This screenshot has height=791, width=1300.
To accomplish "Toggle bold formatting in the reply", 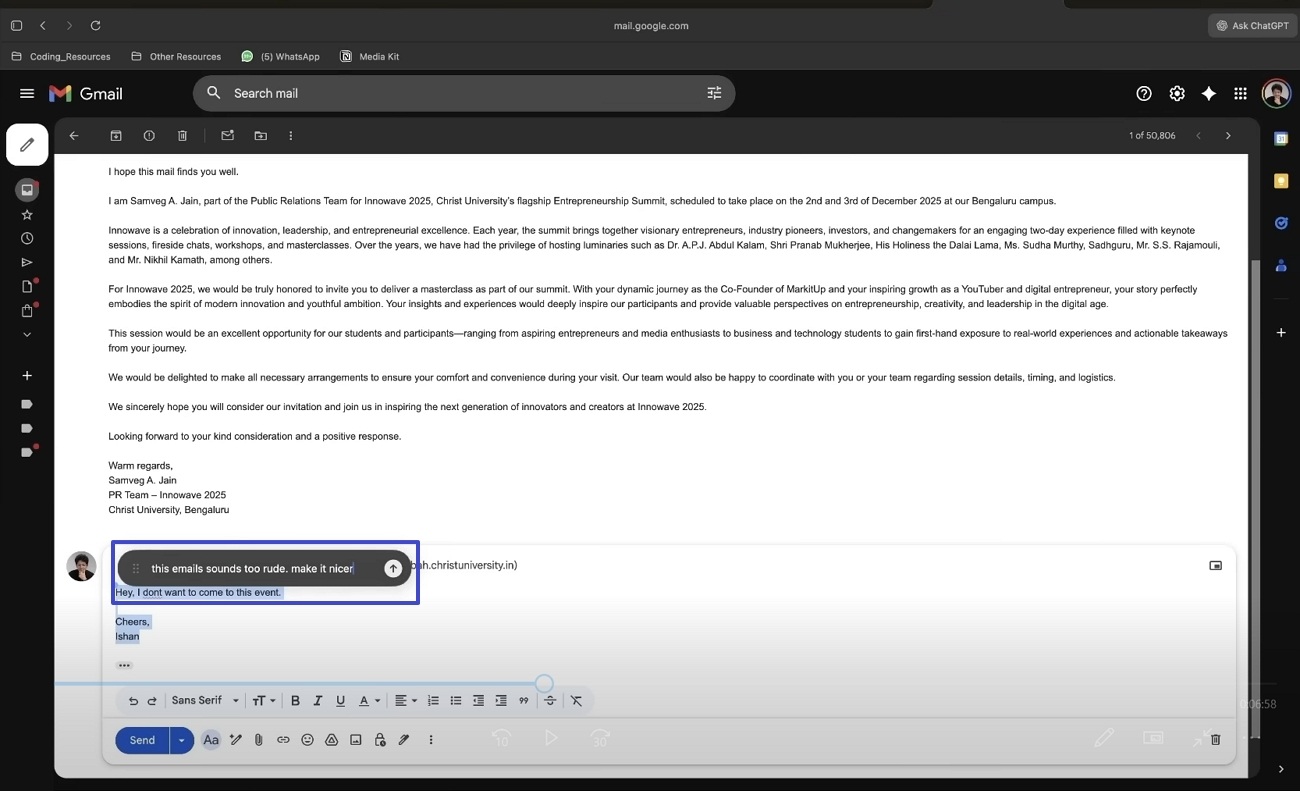I will [x=295, y=700].
